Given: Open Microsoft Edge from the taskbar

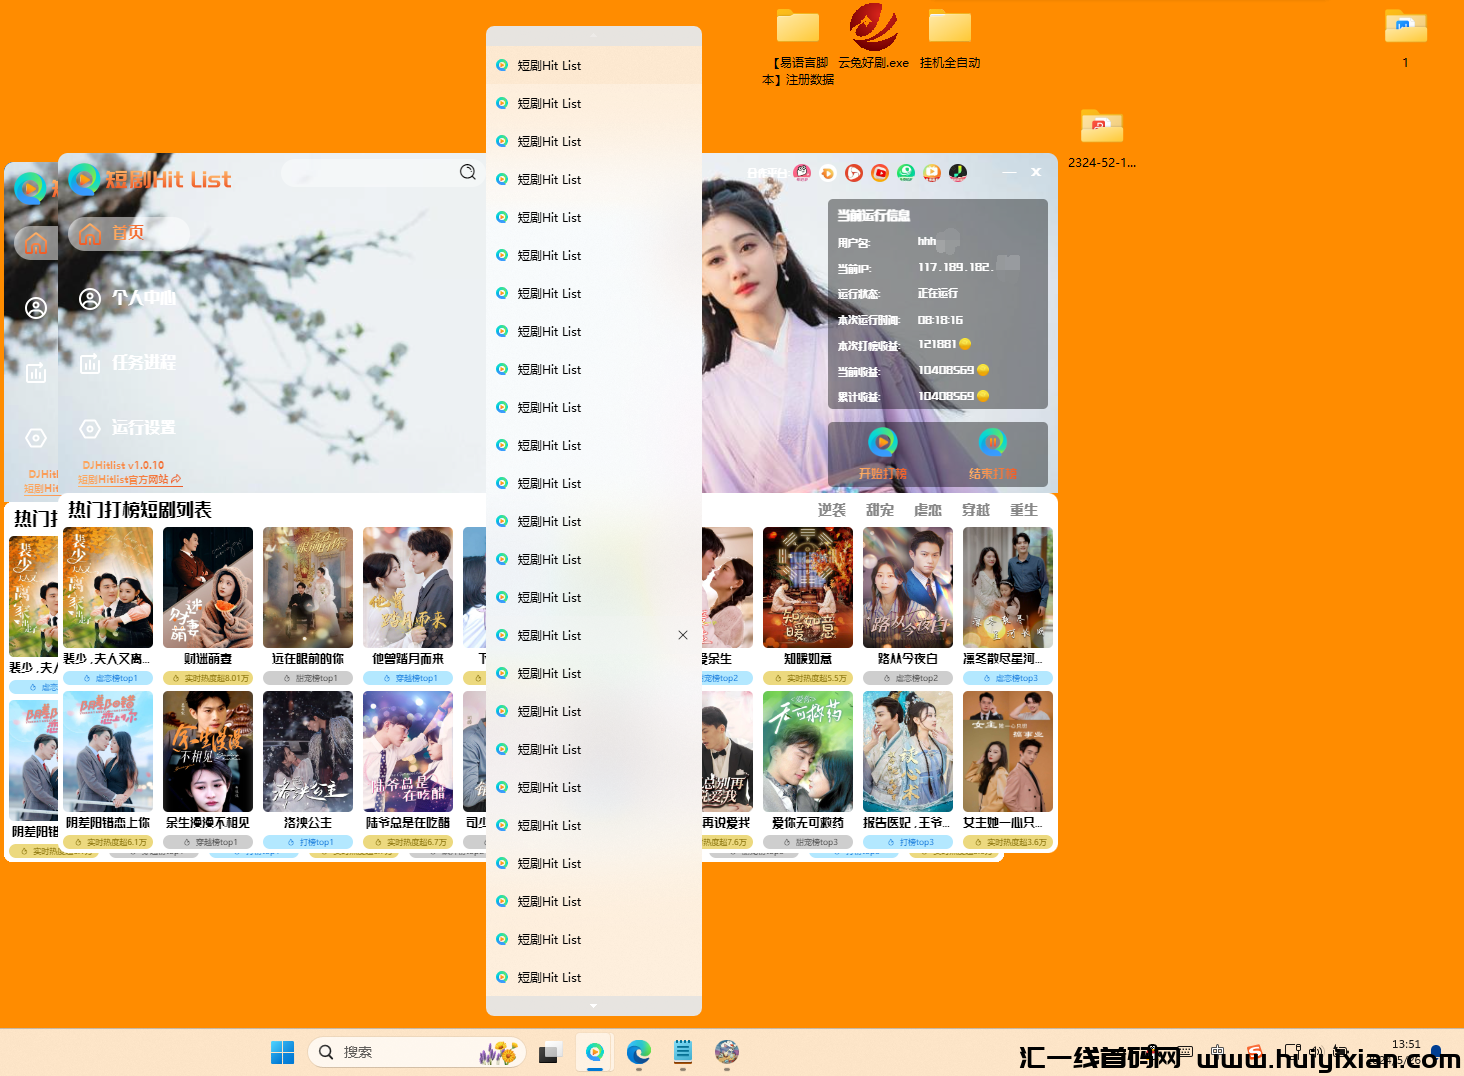Looking at the screenshot, I should point(639,1052).
